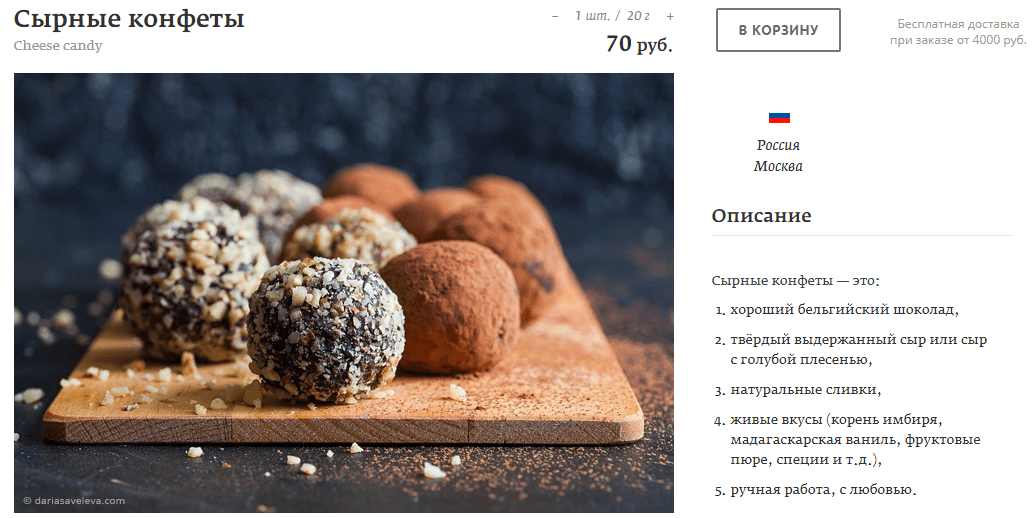Image resolution: width=1033 pixels, height=518 pixels.
Task: Select the Cheese candy subtitle
Action: [x=58, y=45]
